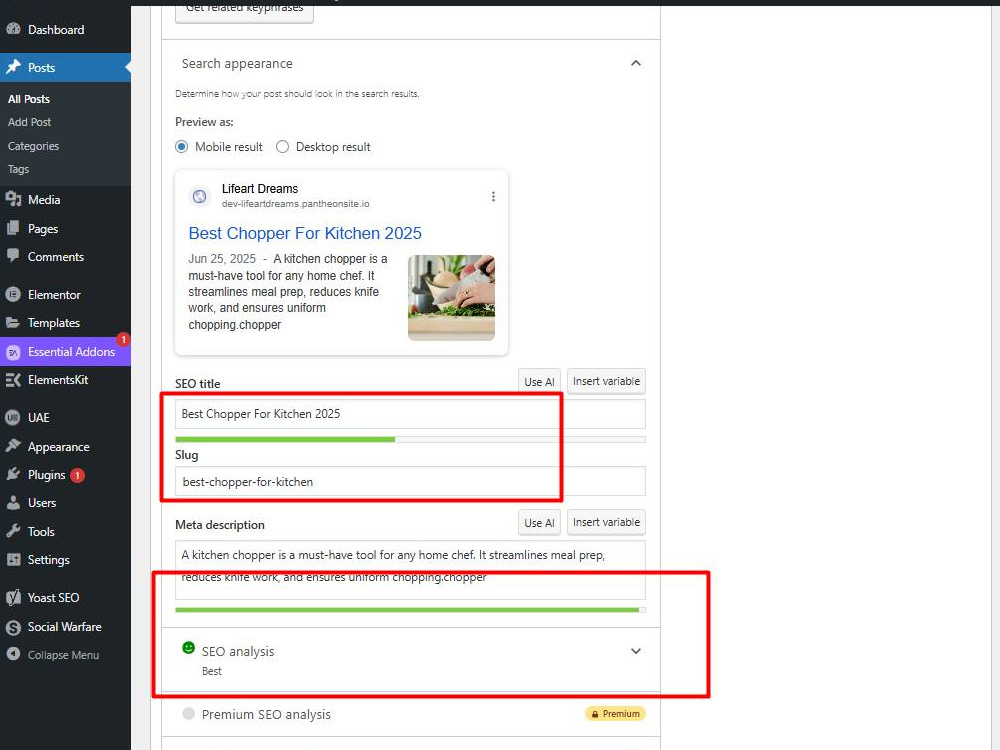The height and width of the screenshot is (750, 1000).
Task: Open Add Post submenu item
Action: point(29,122)
